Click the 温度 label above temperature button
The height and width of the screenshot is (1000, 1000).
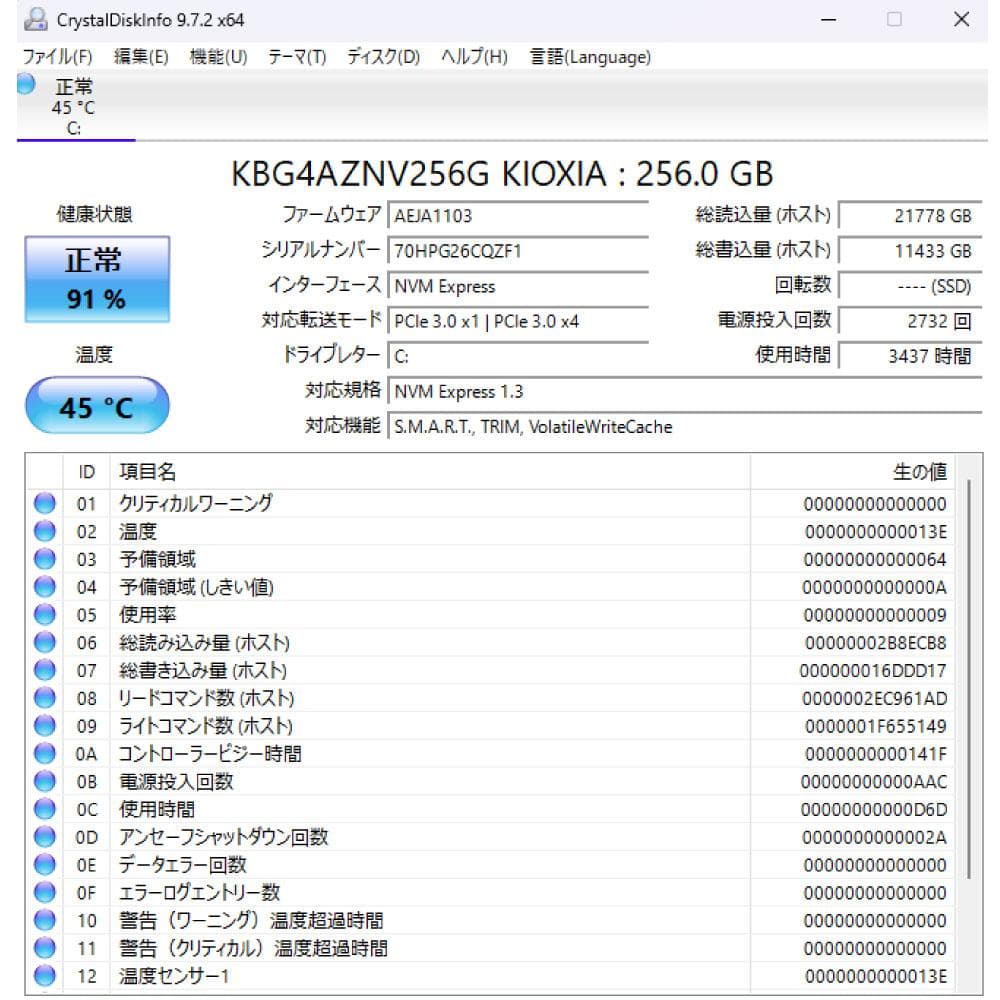94,355
